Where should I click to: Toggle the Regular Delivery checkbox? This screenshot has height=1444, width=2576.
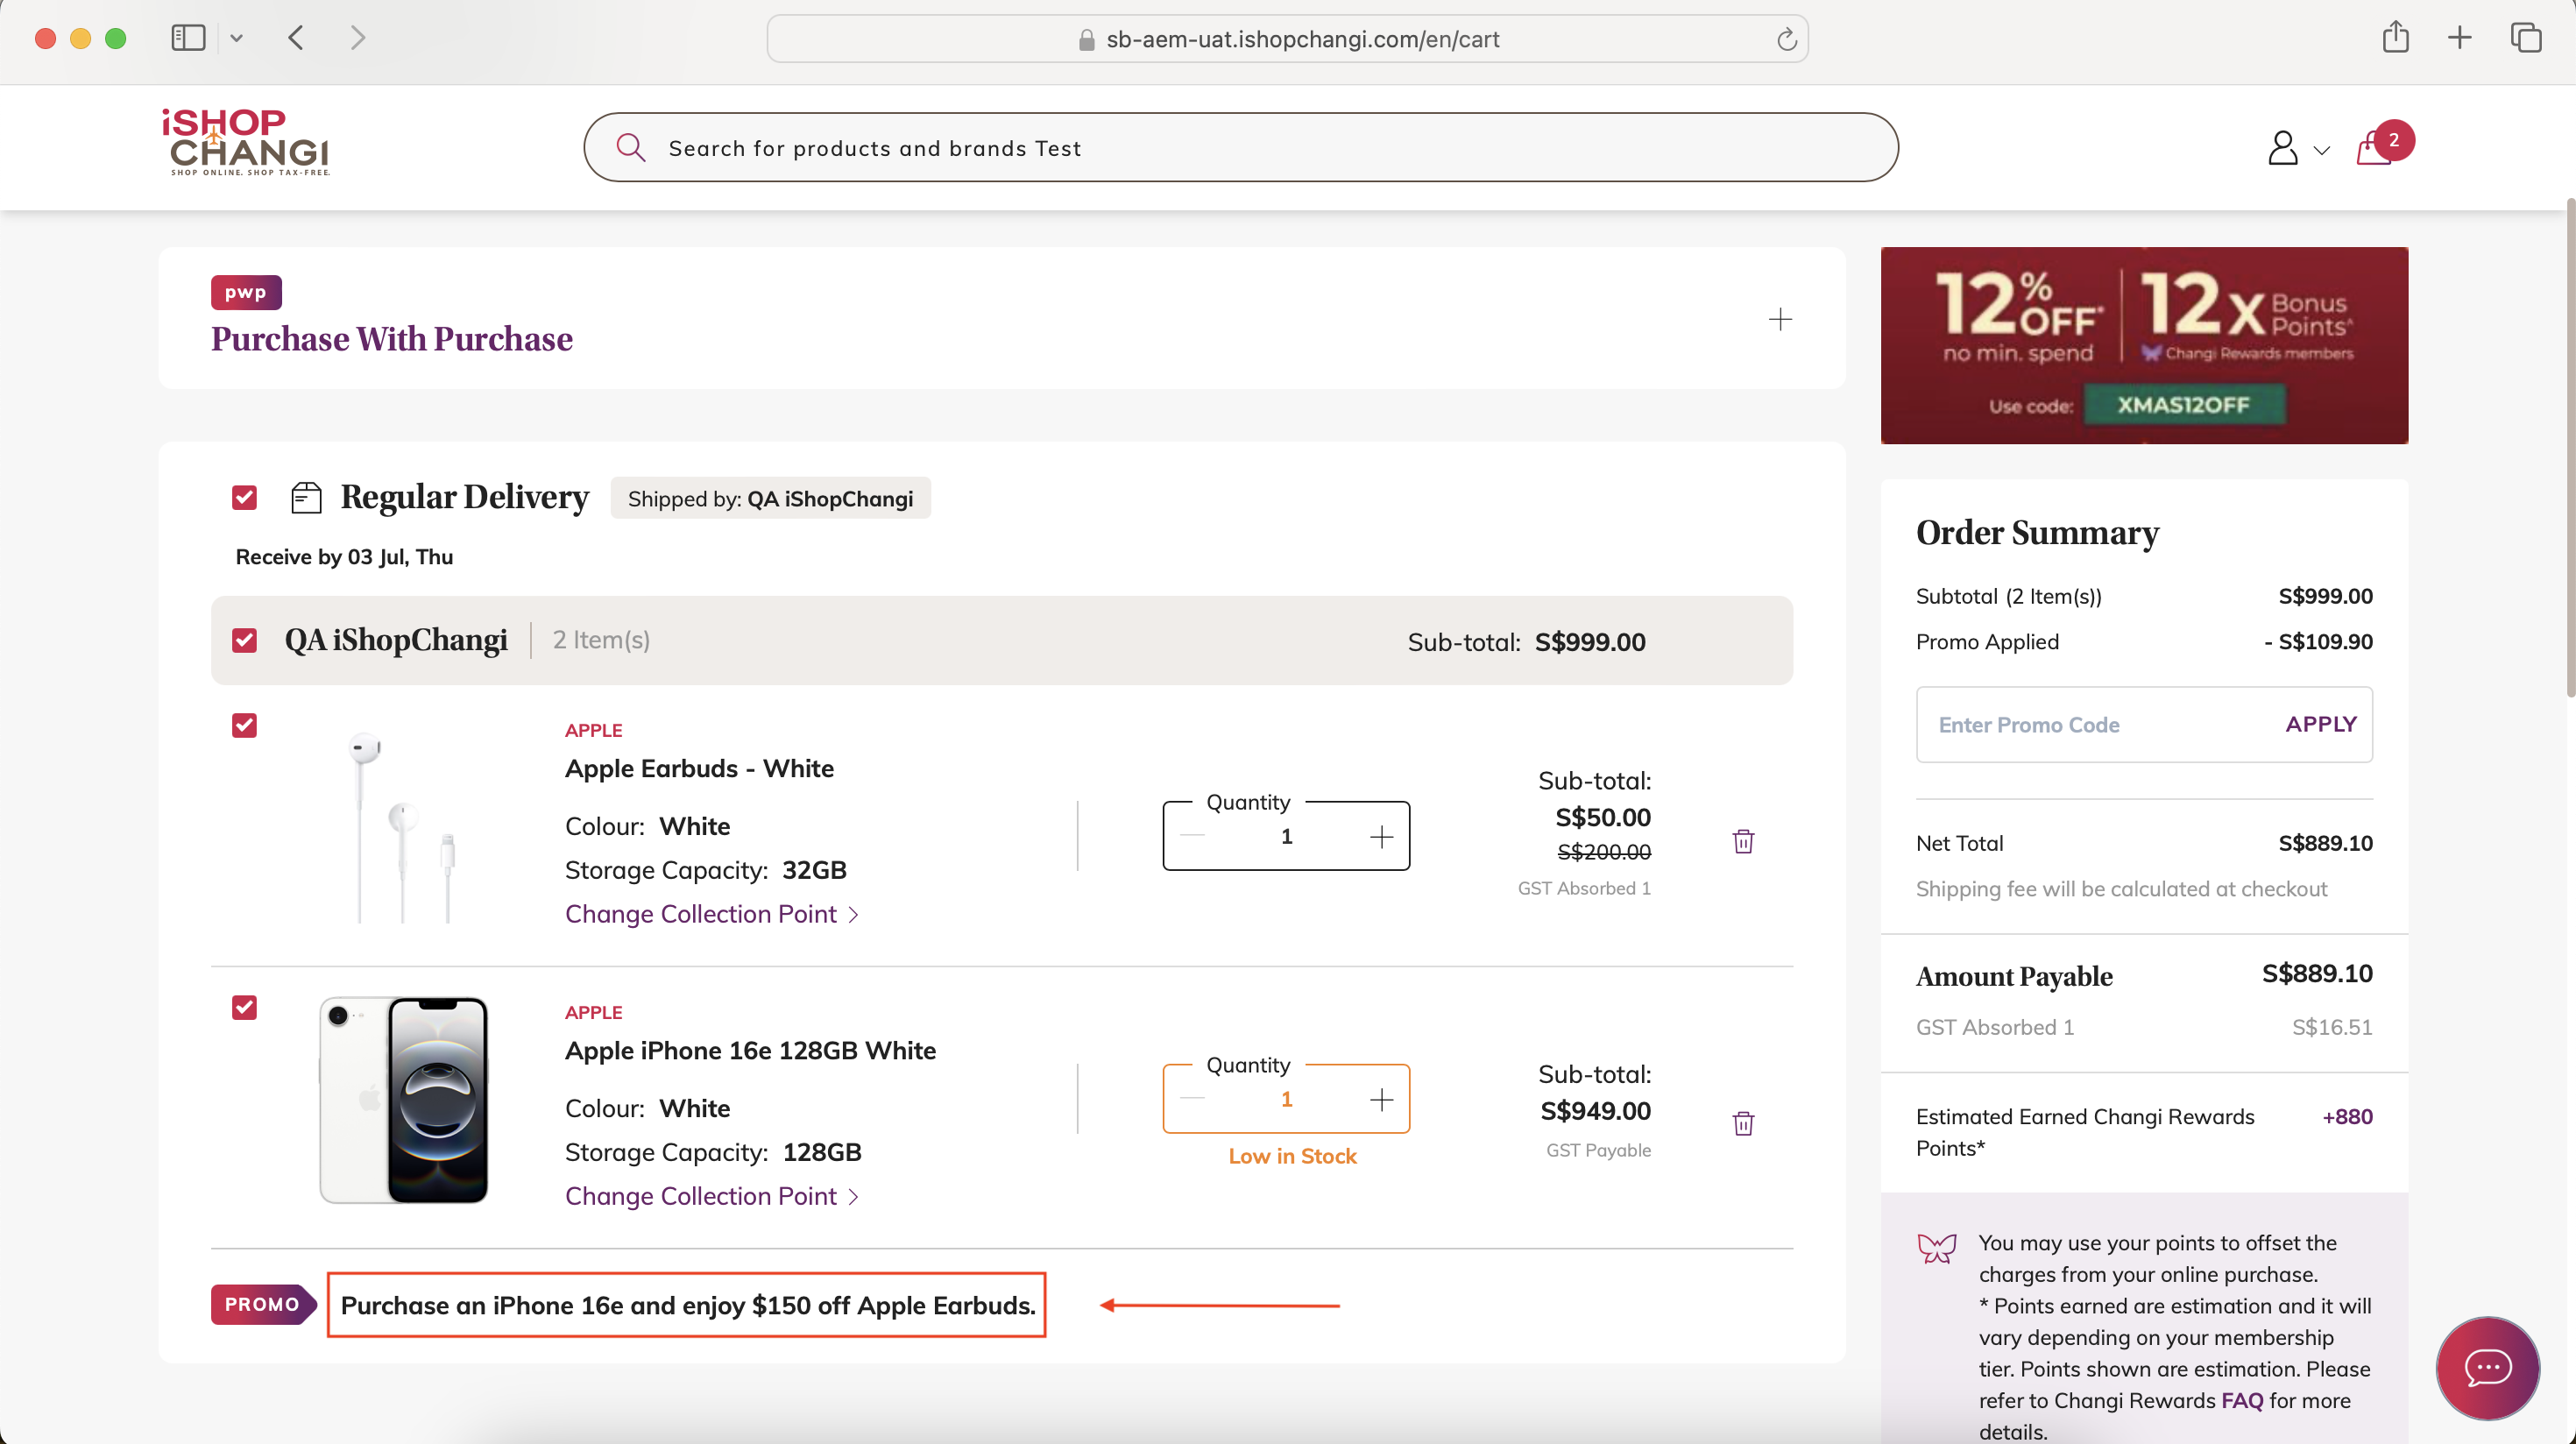coord(244,497)
